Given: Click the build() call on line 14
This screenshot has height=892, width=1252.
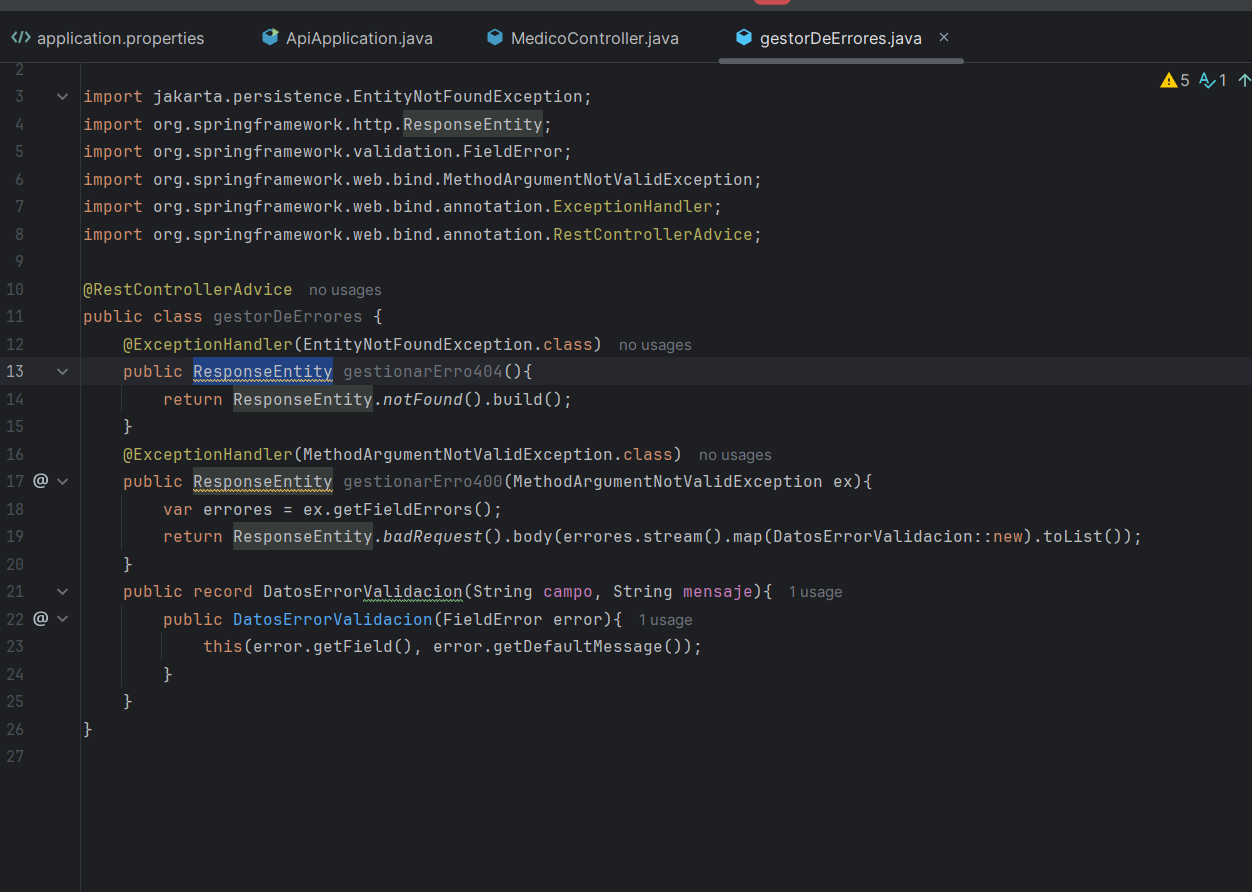Looking at the screenshot, I should 528,399.
